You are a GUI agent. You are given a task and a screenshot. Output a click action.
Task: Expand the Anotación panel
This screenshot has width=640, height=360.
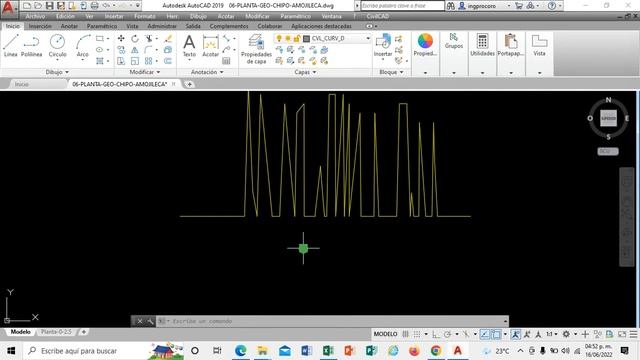207,72
